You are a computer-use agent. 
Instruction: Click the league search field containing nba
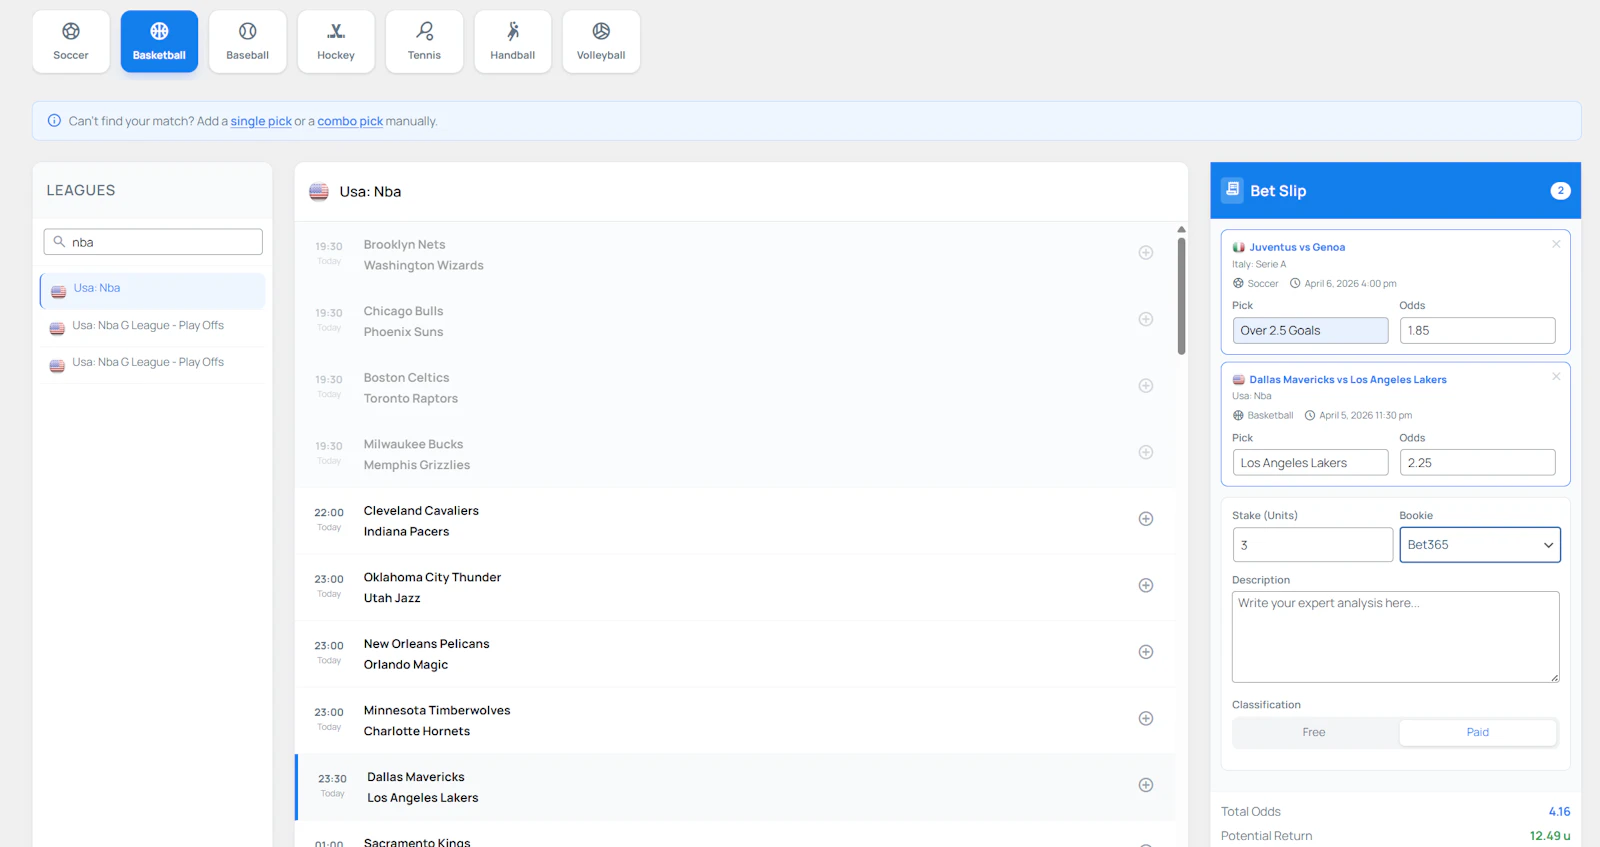click(153, 242)
